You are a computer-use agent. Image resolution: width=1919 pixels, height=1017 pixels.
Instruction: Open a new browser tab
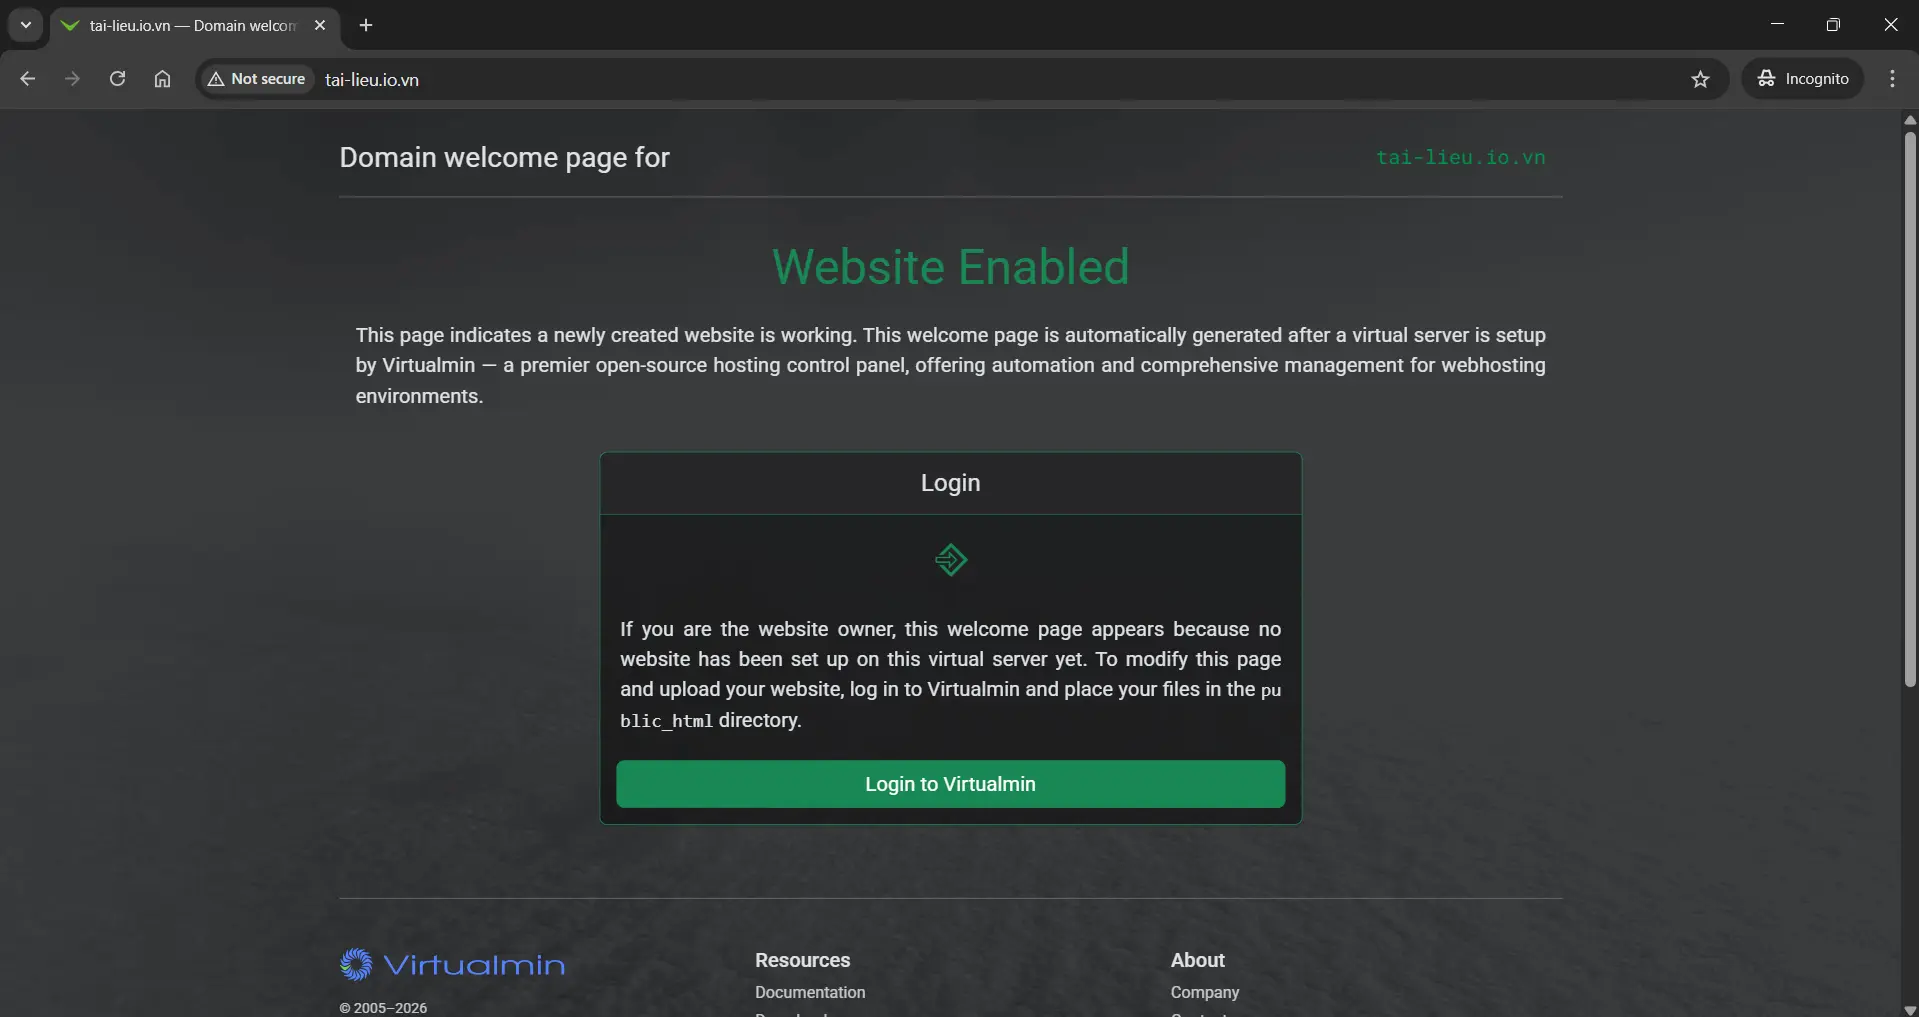point(366,26)
